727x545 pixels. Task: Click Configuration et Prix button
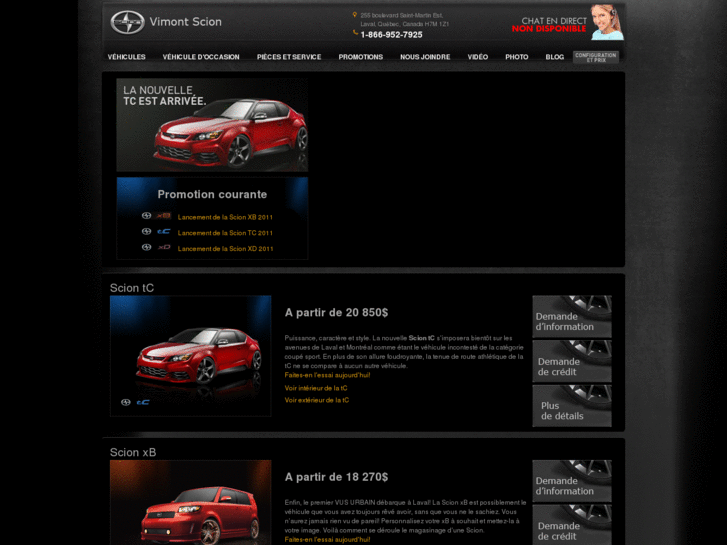click(x=596, y=57)
